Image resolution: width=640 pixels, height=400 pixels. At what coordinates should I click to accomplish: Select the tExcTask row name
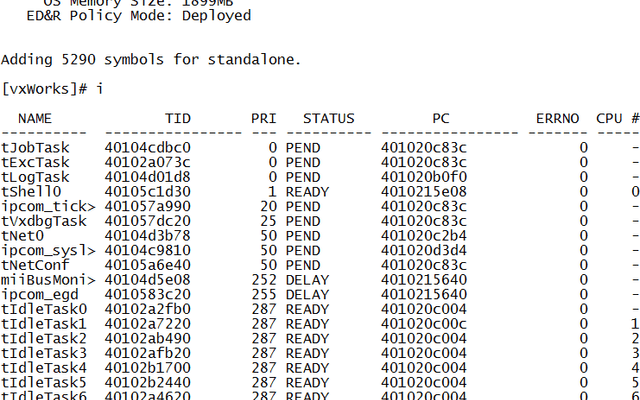click(35, 162)
